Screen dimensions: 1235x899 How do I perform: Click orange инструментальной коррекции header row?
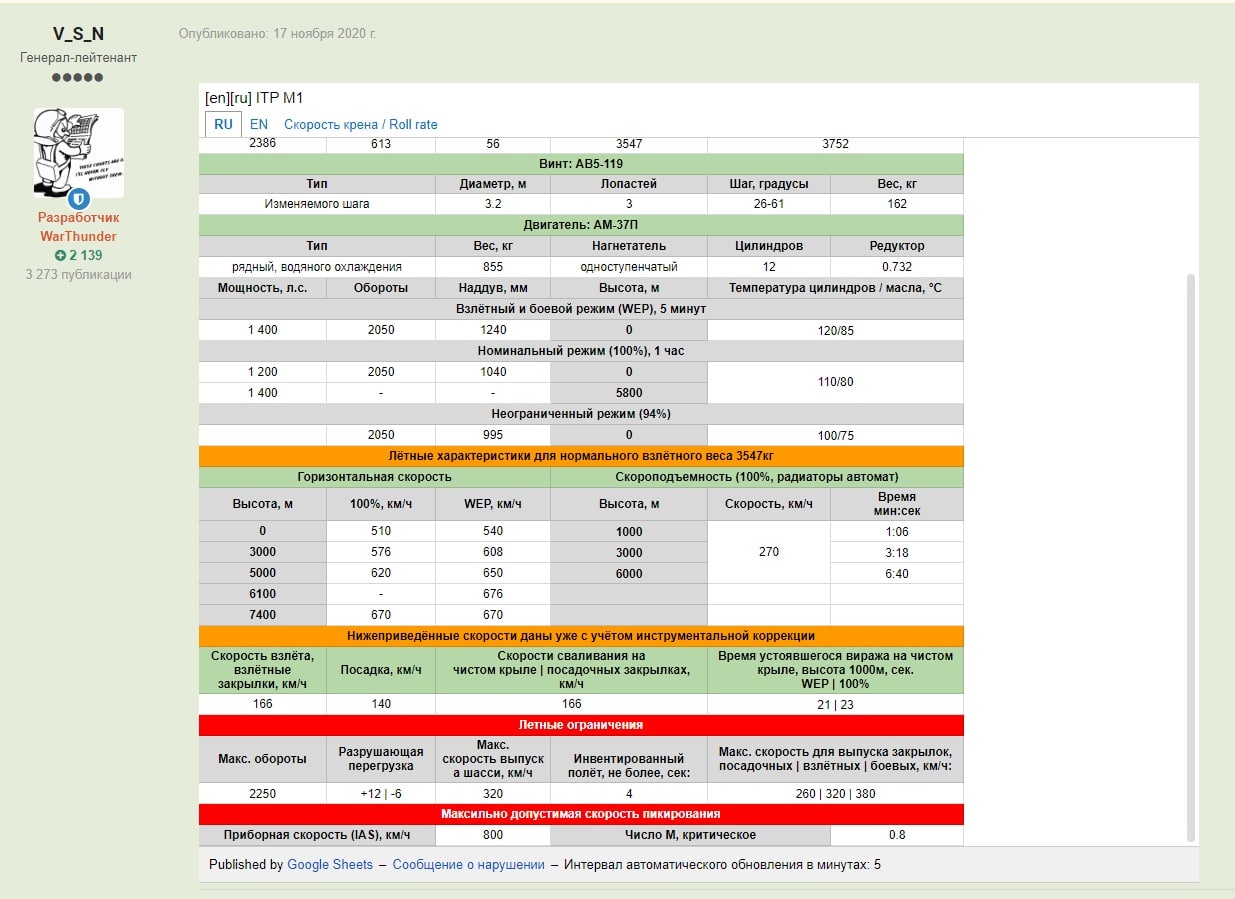(581, 636)
